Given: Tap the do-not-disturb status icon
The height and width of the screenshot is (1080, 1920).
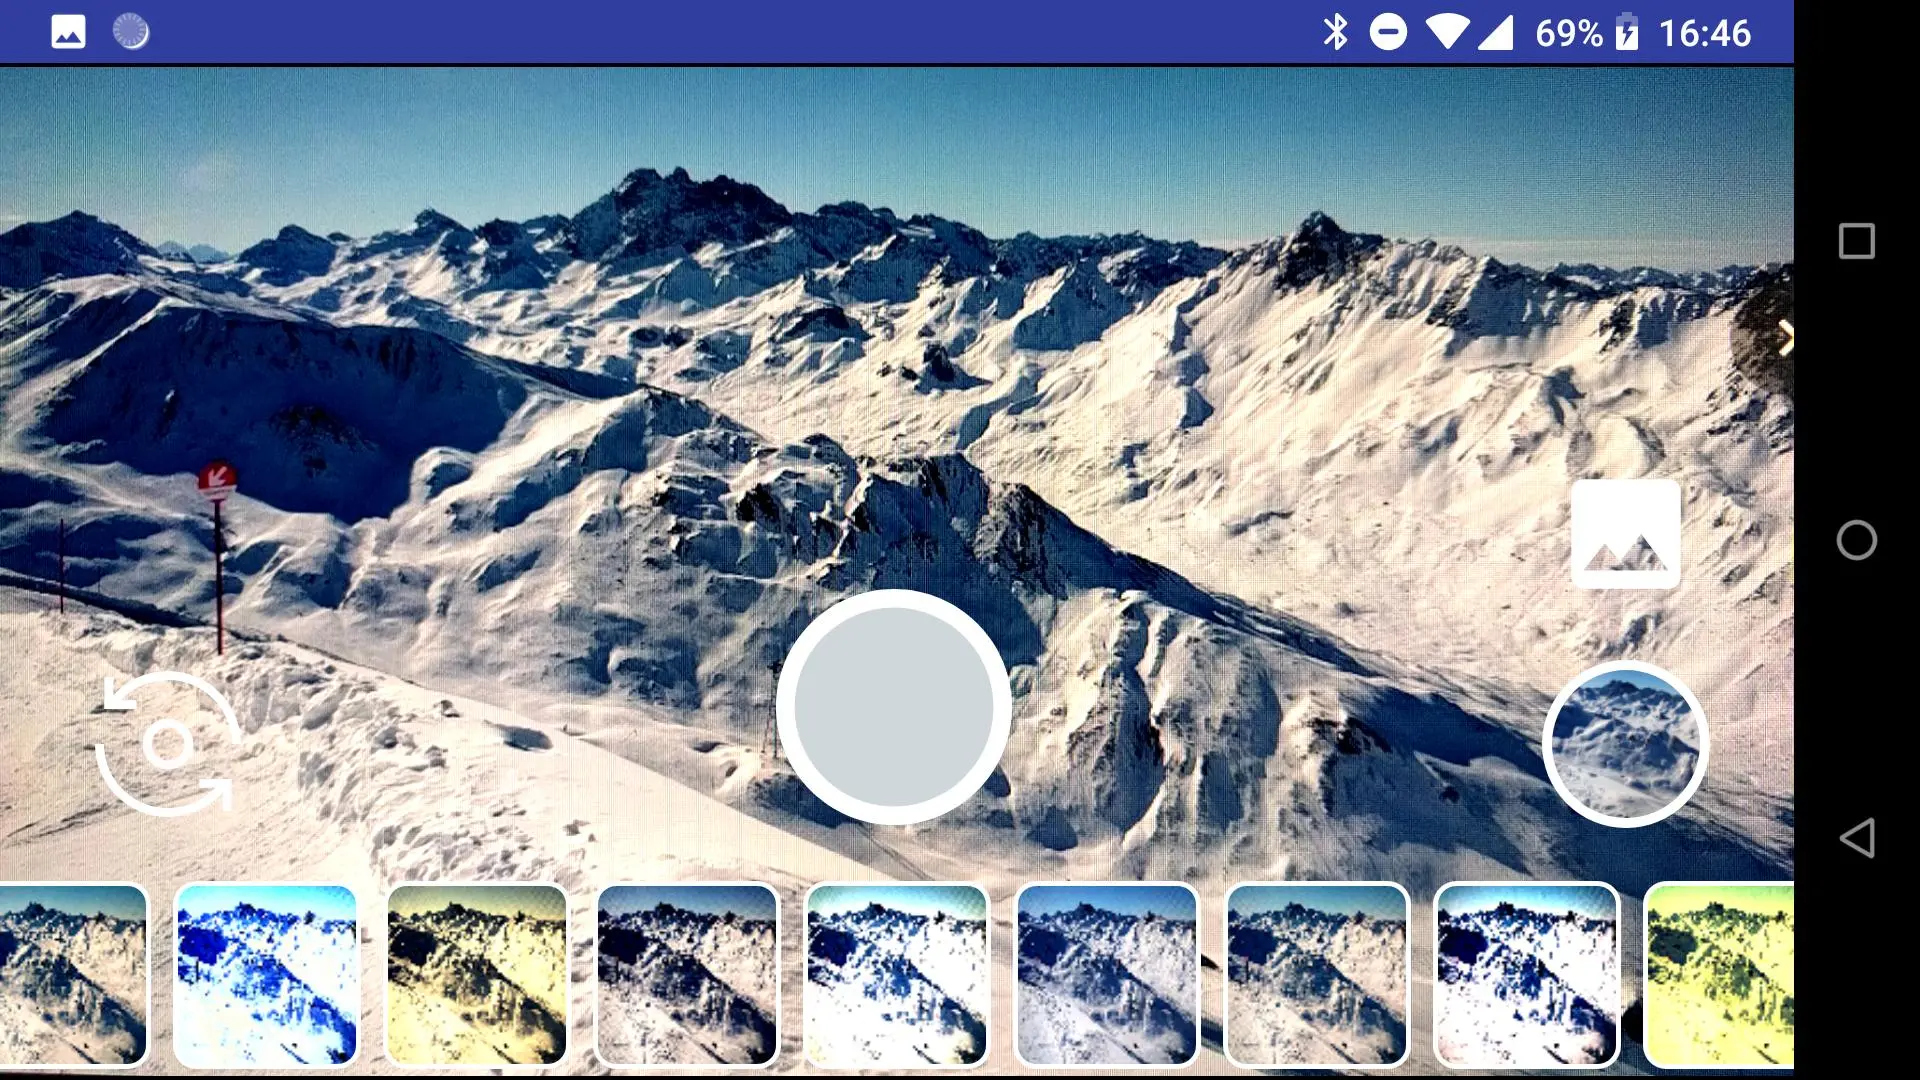Looking at the screenshot, I should (1388, 32).
